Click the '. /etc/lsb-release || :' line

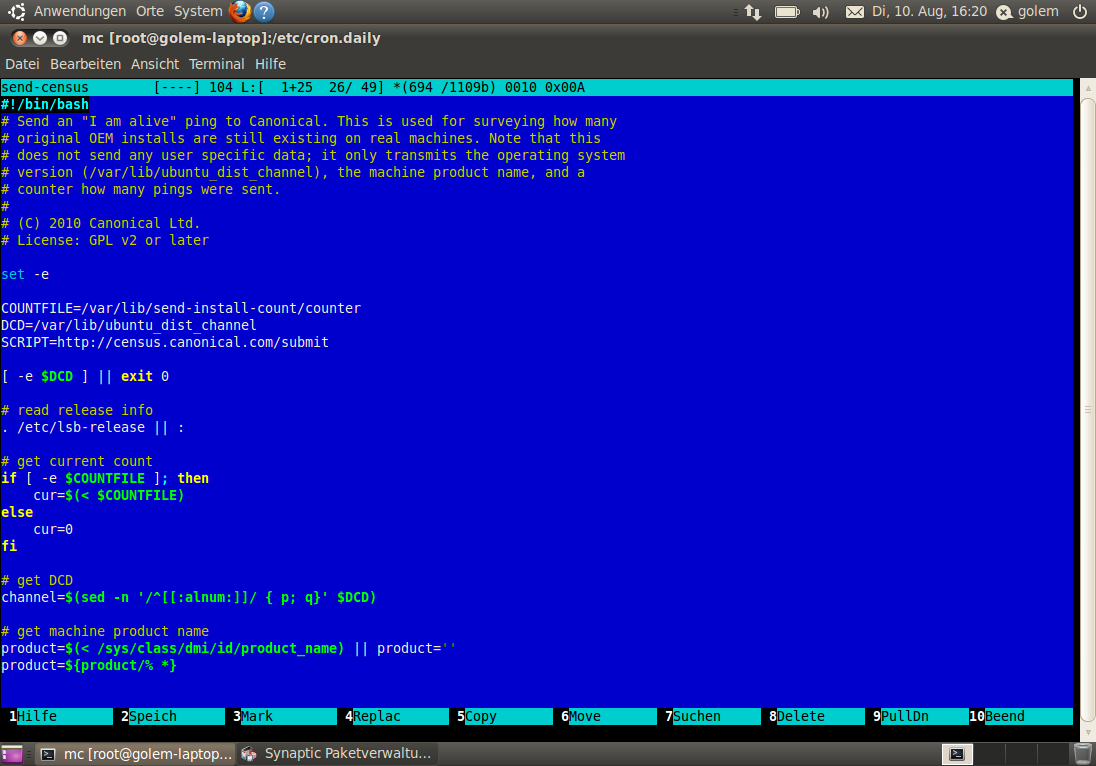93,428
